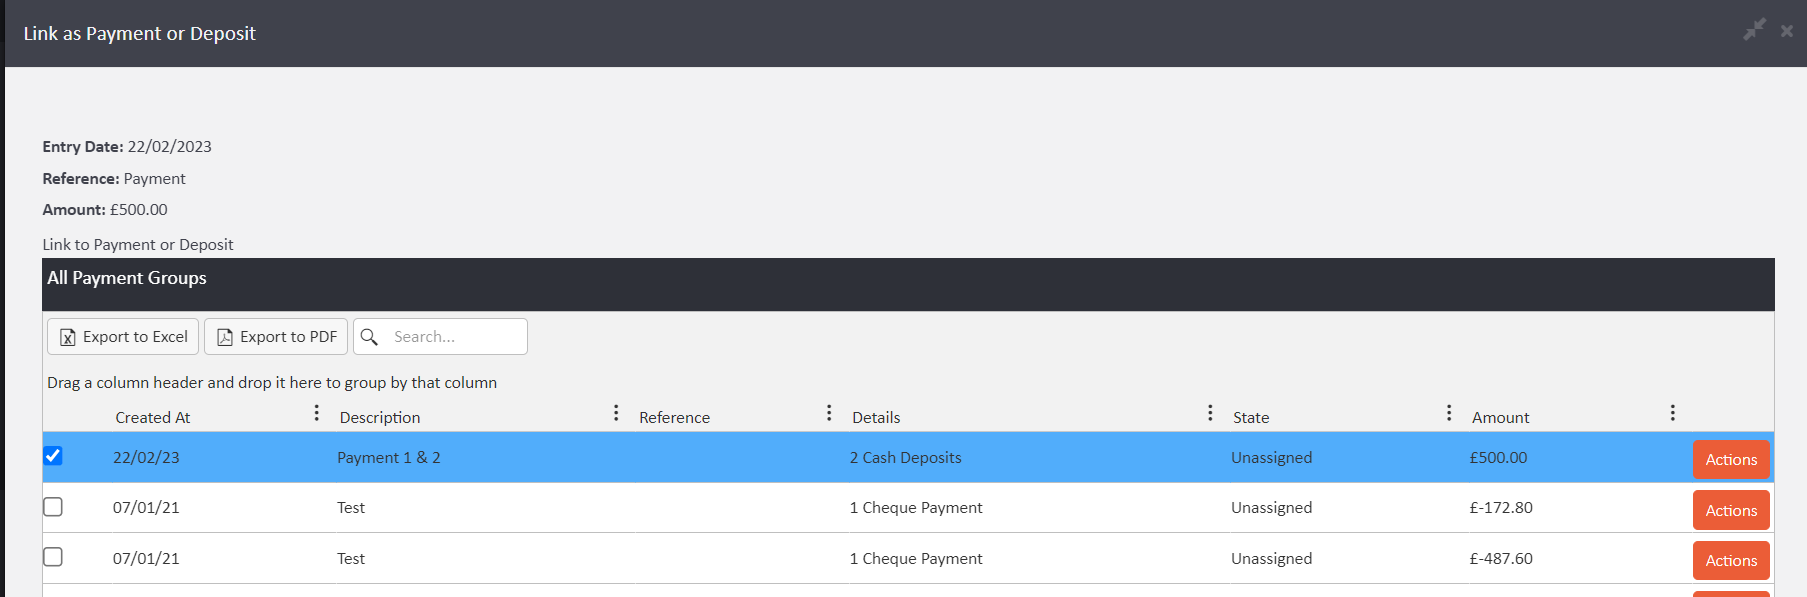Open the Details column options menu
The width and height of the screenshot is (1807, 597).
1210,413
